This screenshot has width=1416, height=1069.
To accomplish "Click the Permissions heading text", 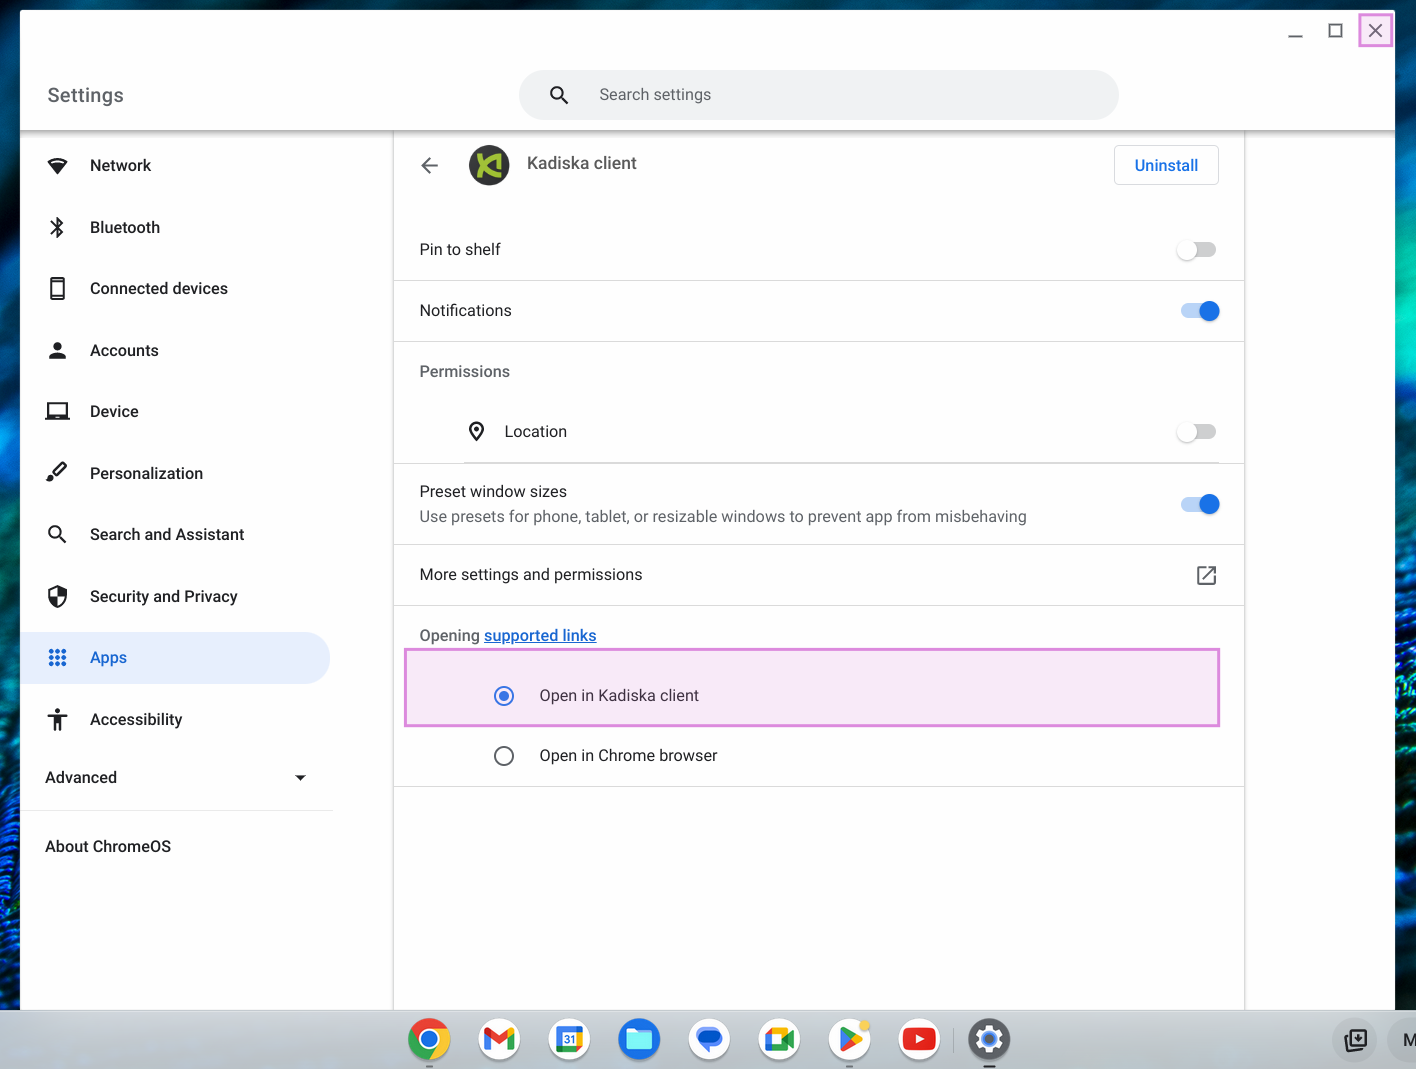I will 465,372.
